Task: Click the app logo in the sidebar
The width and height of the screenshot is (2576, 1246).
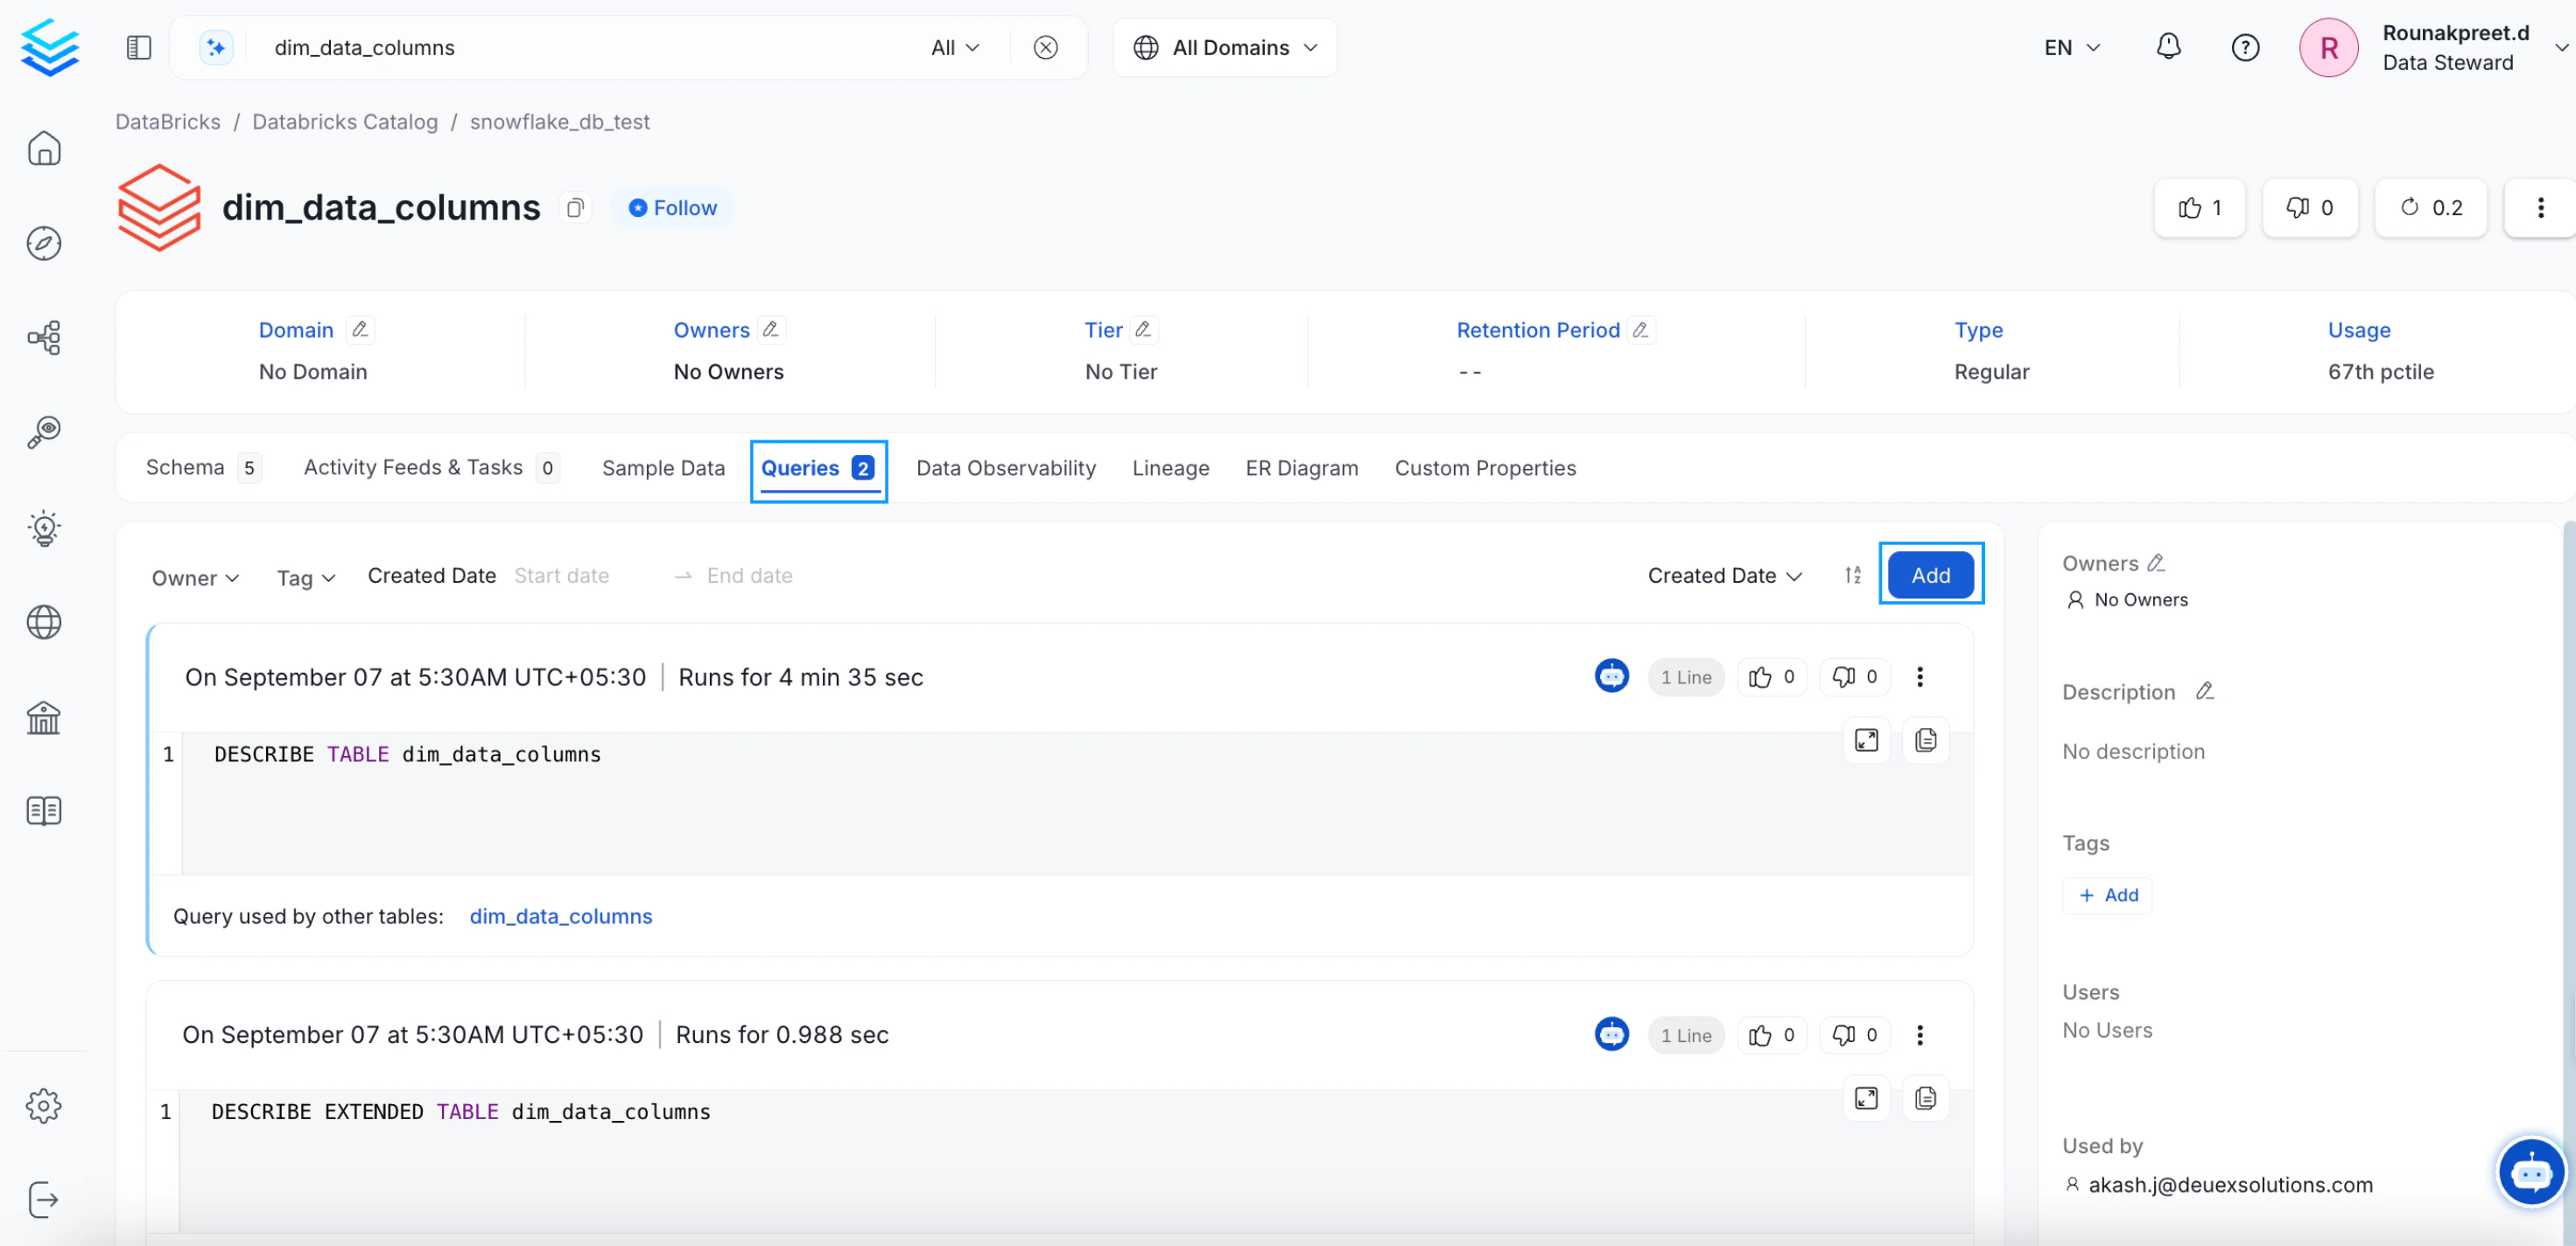Action: (50, 48)
